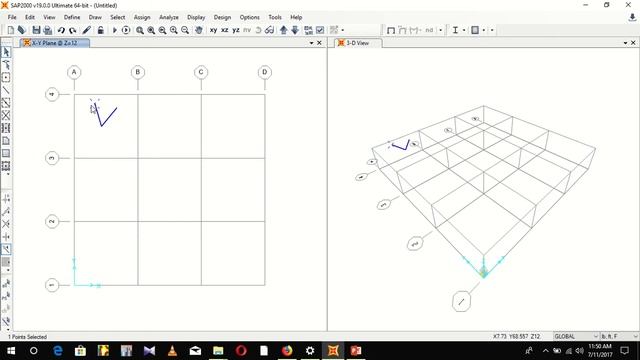Click grid bubble A in plan view
This screenshot has height=360, width=640.
pyautogui.click(x=74, y=72)
